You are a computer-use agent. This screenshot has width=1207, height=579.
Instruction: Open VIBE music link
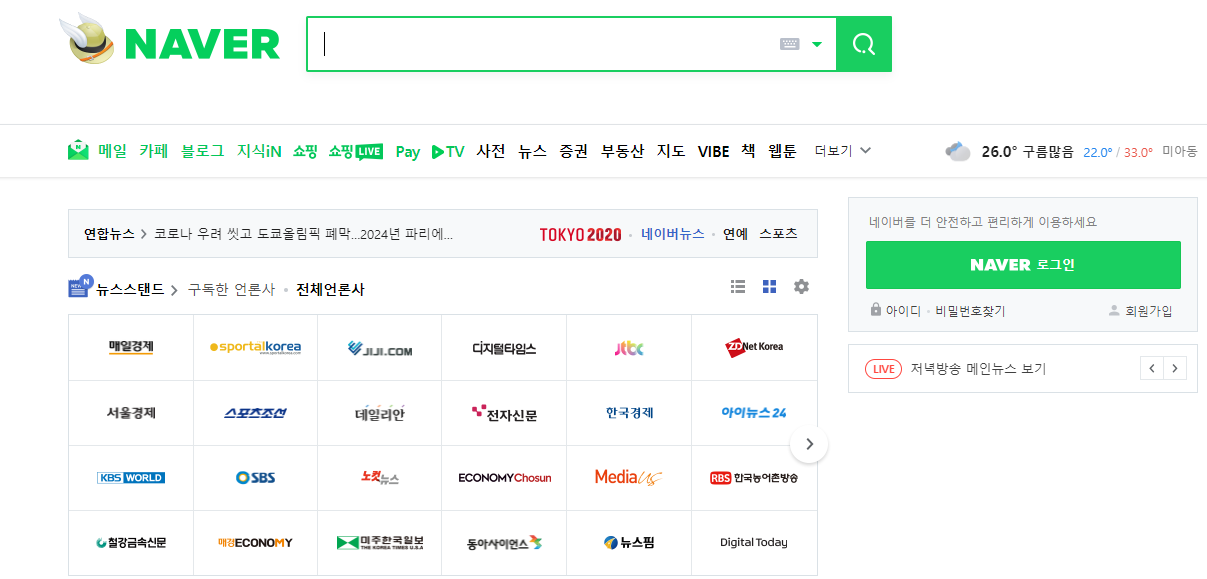pyautogui.click(x=714, y=151)
